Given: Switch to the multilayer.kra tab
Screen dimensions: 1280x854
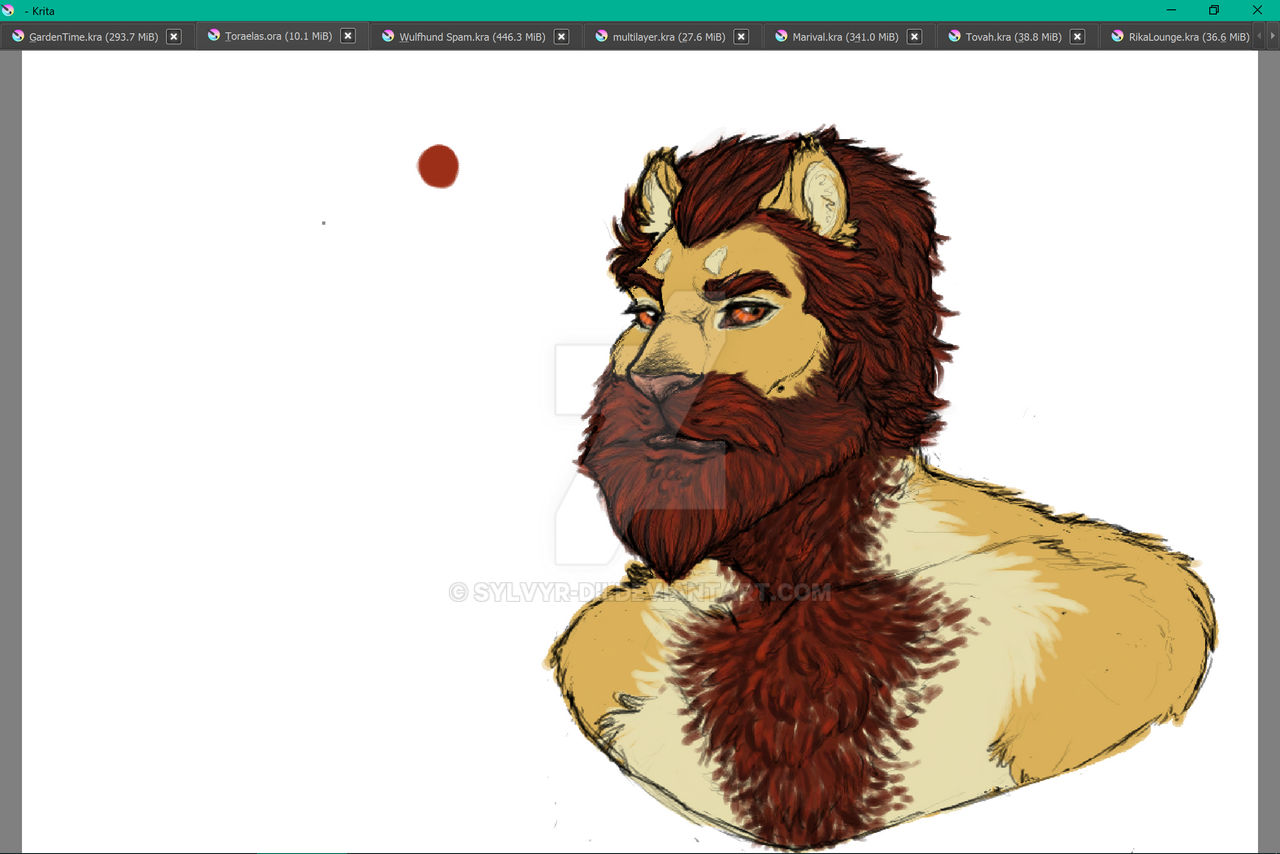Looking at the screenshot, I should [668, 37].
